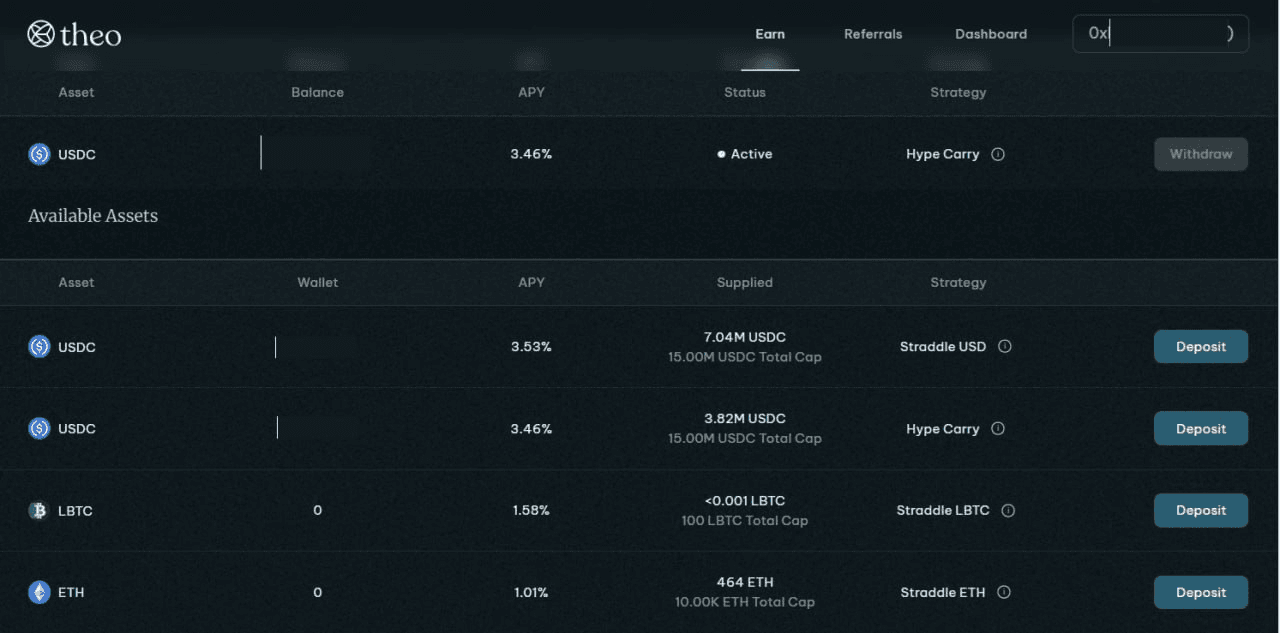Image resolution: width=1280 pixels, height=633 pixels.
Task: Deposit USDC into Hype Carry strategy
Action: click(x=1201, y=429)
